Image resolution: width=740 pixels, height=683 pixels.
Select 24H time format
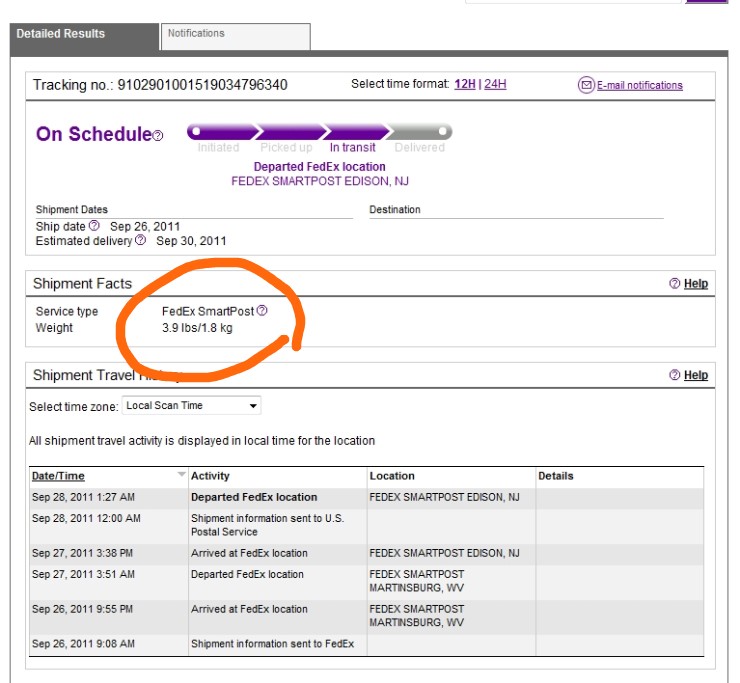point(495,84)
